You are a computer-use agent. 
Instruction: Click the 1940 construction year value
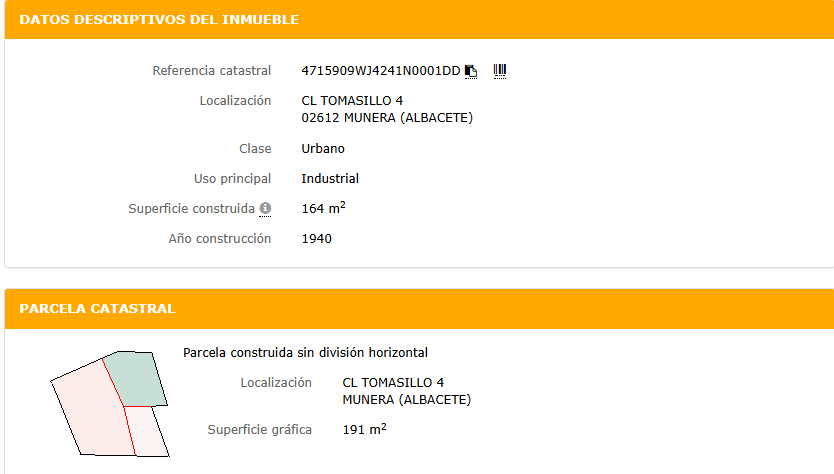tap(316, 239)
